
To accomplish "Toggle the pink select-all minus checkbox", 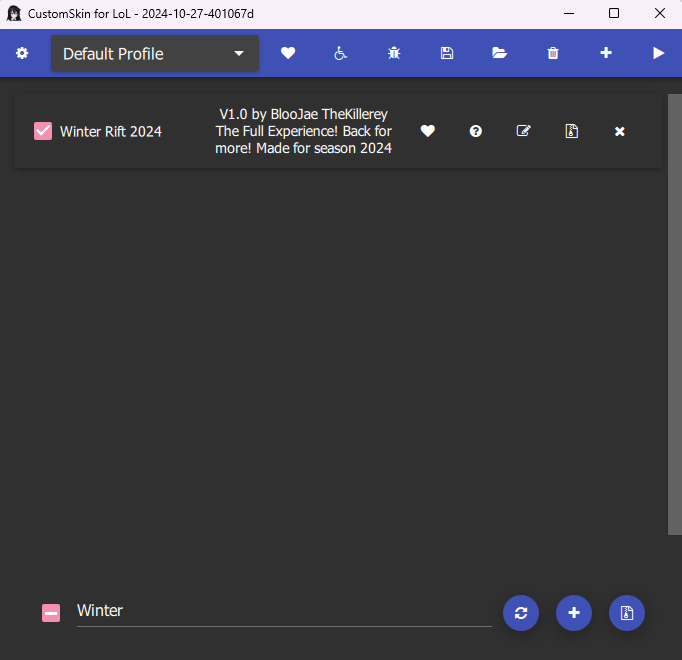I will pos(51,613).
